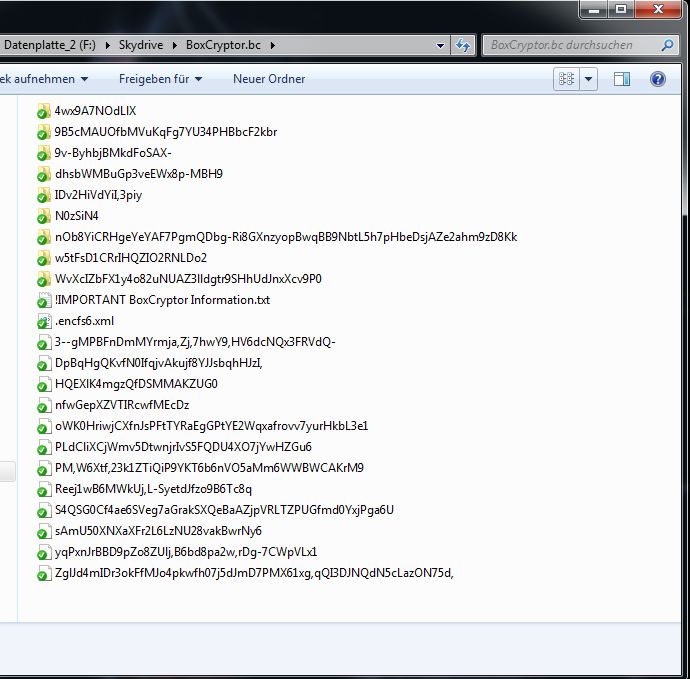Viewport: 690px width, 679px height.
Task: Click file icon of 3--gMPBFnDmMYrmja file
Action: coord(43,342)
